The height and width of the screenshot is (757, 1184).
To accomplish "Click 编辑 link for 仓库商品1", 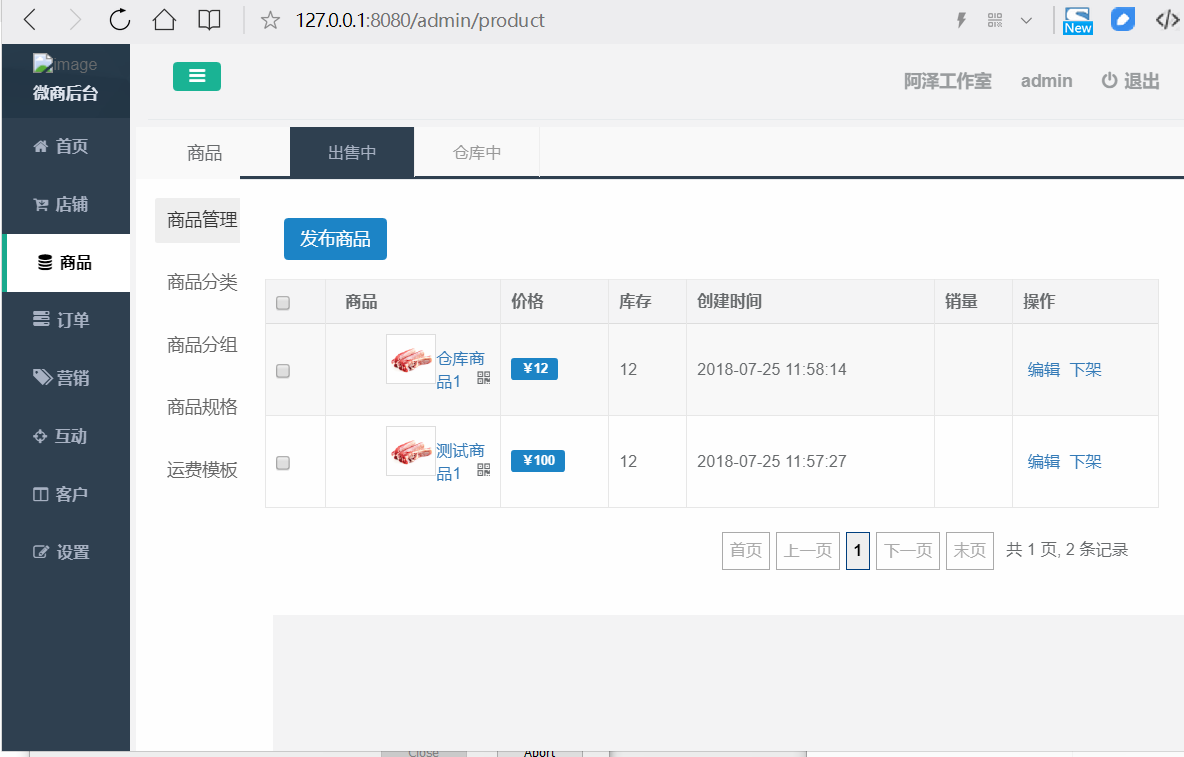I will coord(1043,370).
